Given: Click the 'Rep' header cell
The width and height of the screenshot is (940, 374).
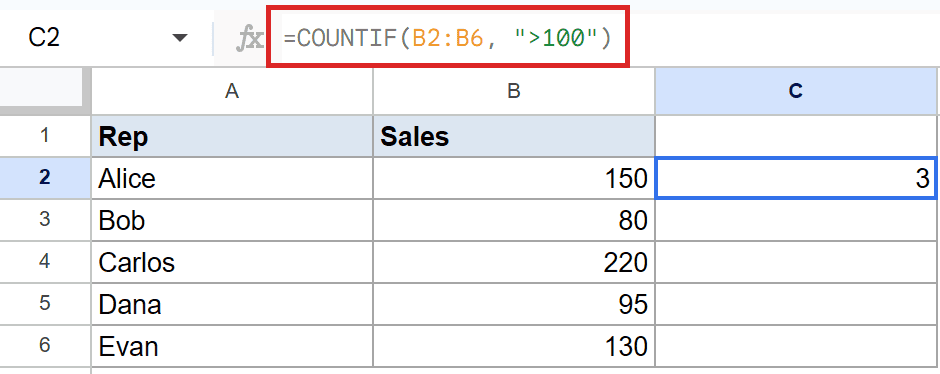Looking at the screenshot, I should coord(232,136).
